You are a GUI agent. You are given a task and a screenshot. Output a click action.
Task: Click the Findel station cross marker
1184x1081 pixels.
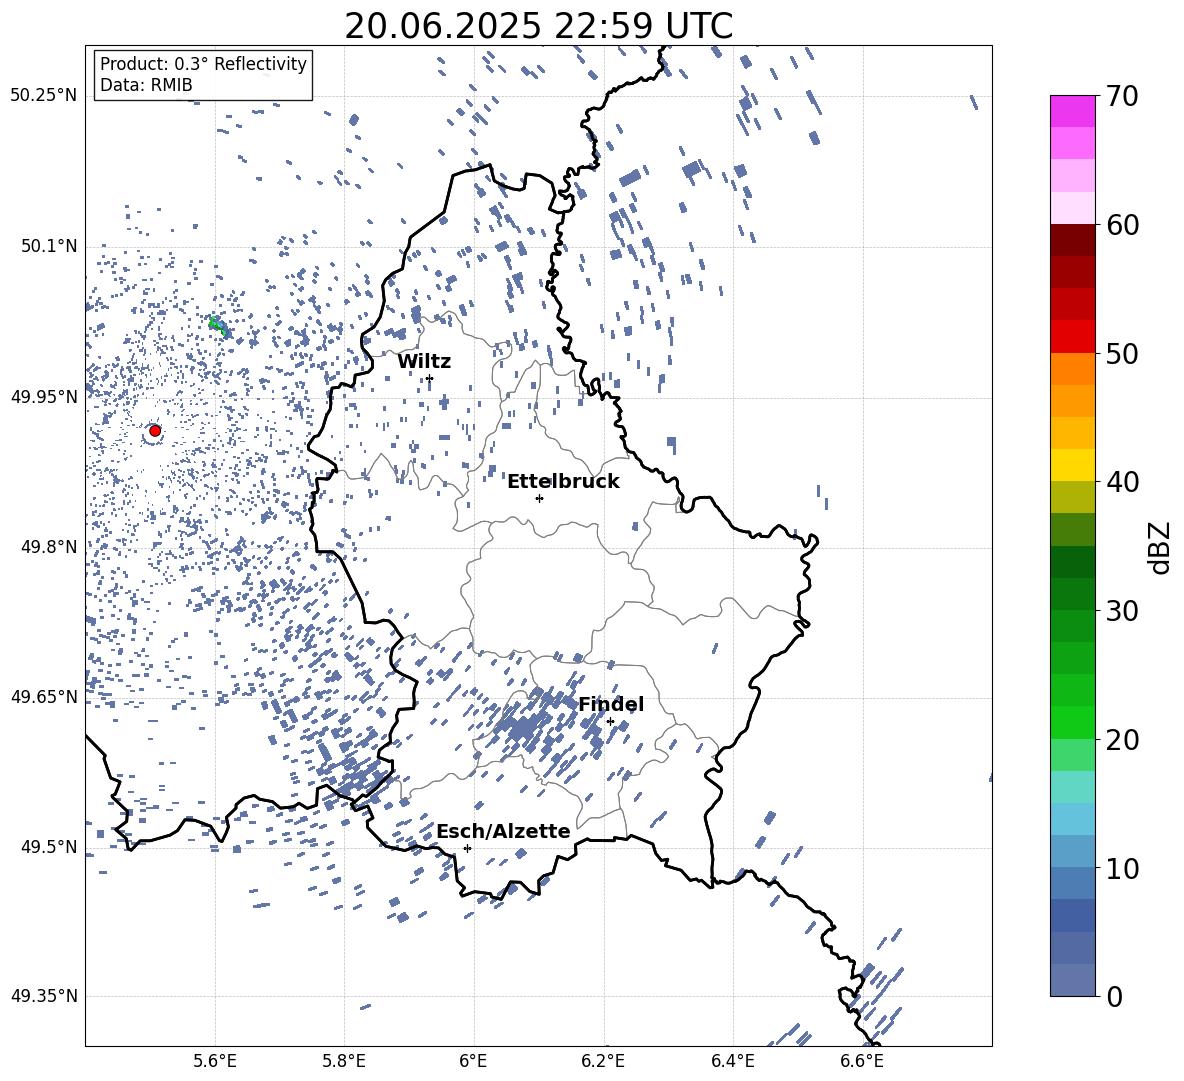click(x=610, y=722)
